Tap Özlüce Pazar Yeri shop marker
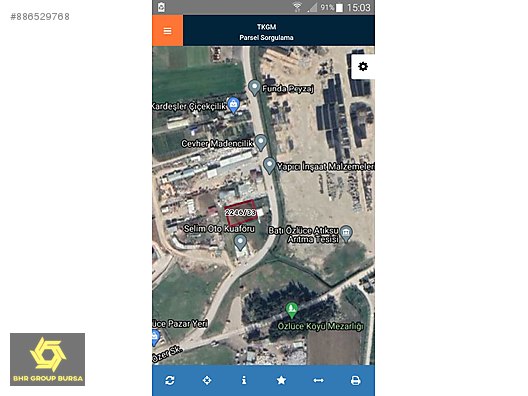 (x=155, y=337)
